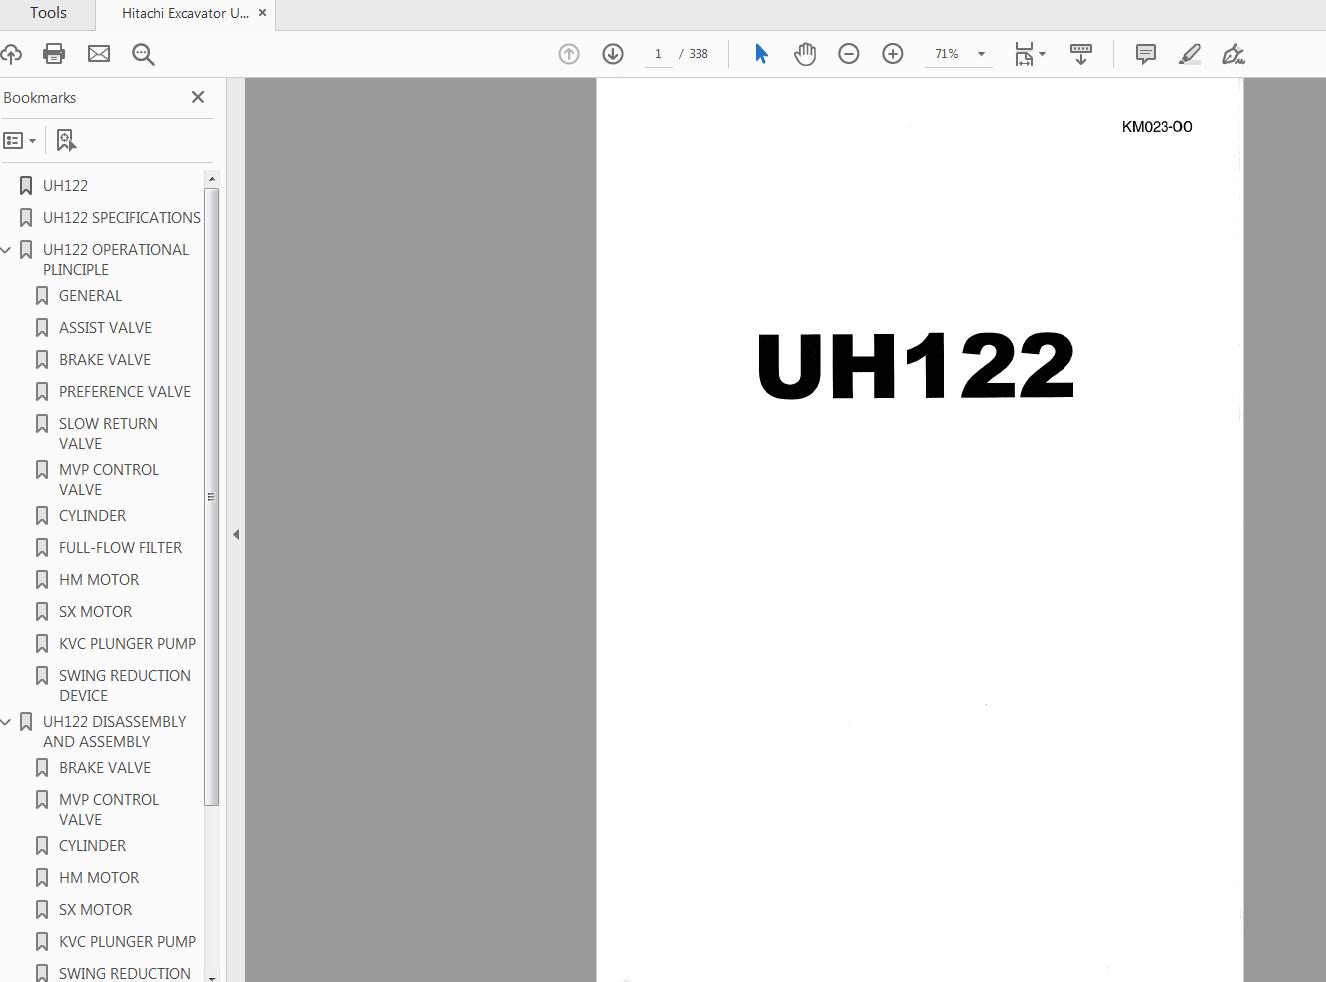The height and width of the screenshot is (982, 1326).
Task: Open the UH122 bookmark
Action: point(65,186)
